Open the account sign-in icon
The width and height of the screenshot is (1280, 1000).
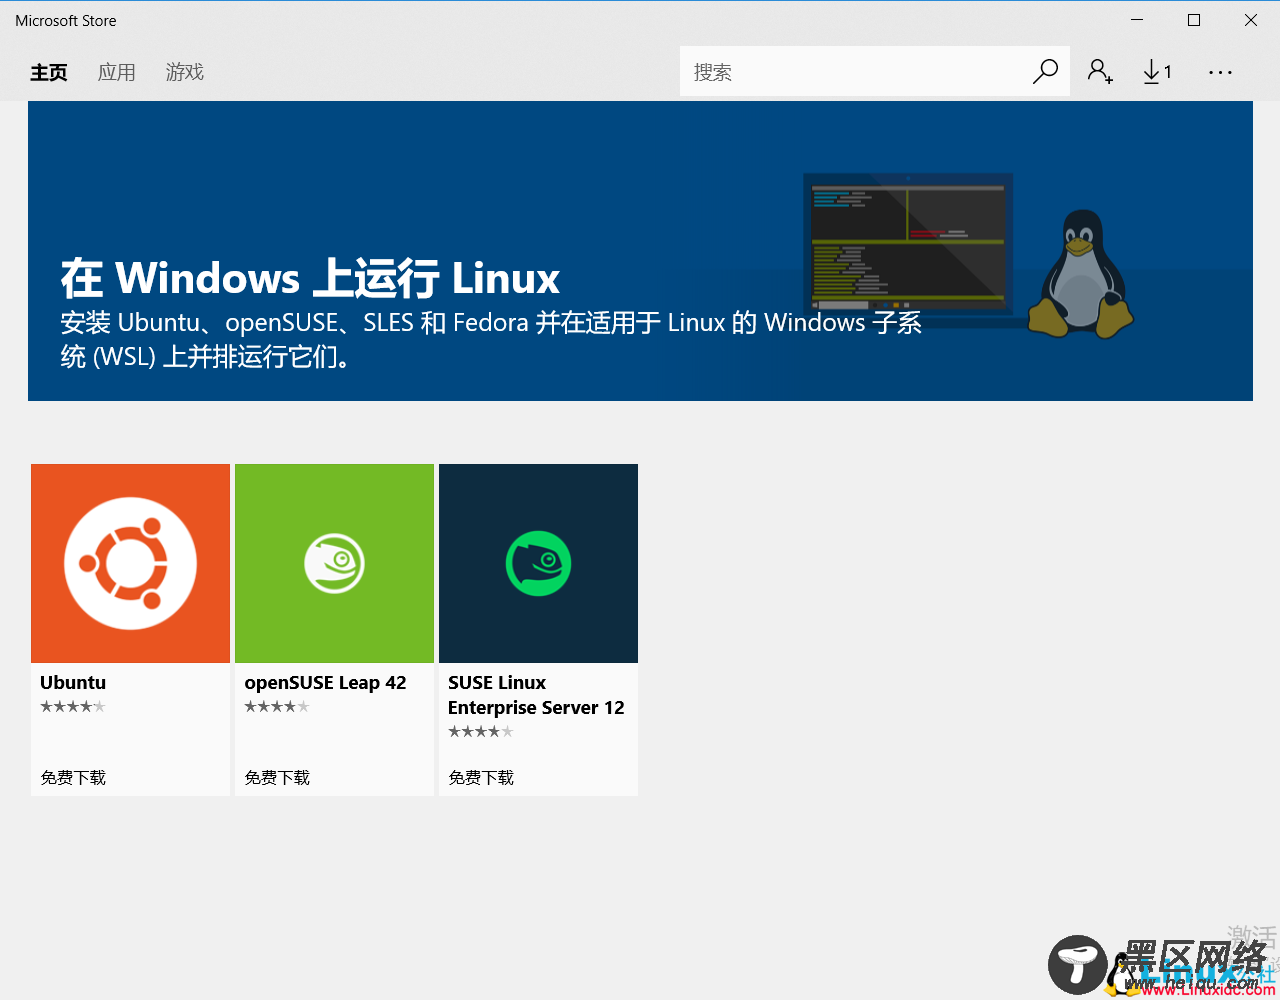click(x=1100, y=71)
